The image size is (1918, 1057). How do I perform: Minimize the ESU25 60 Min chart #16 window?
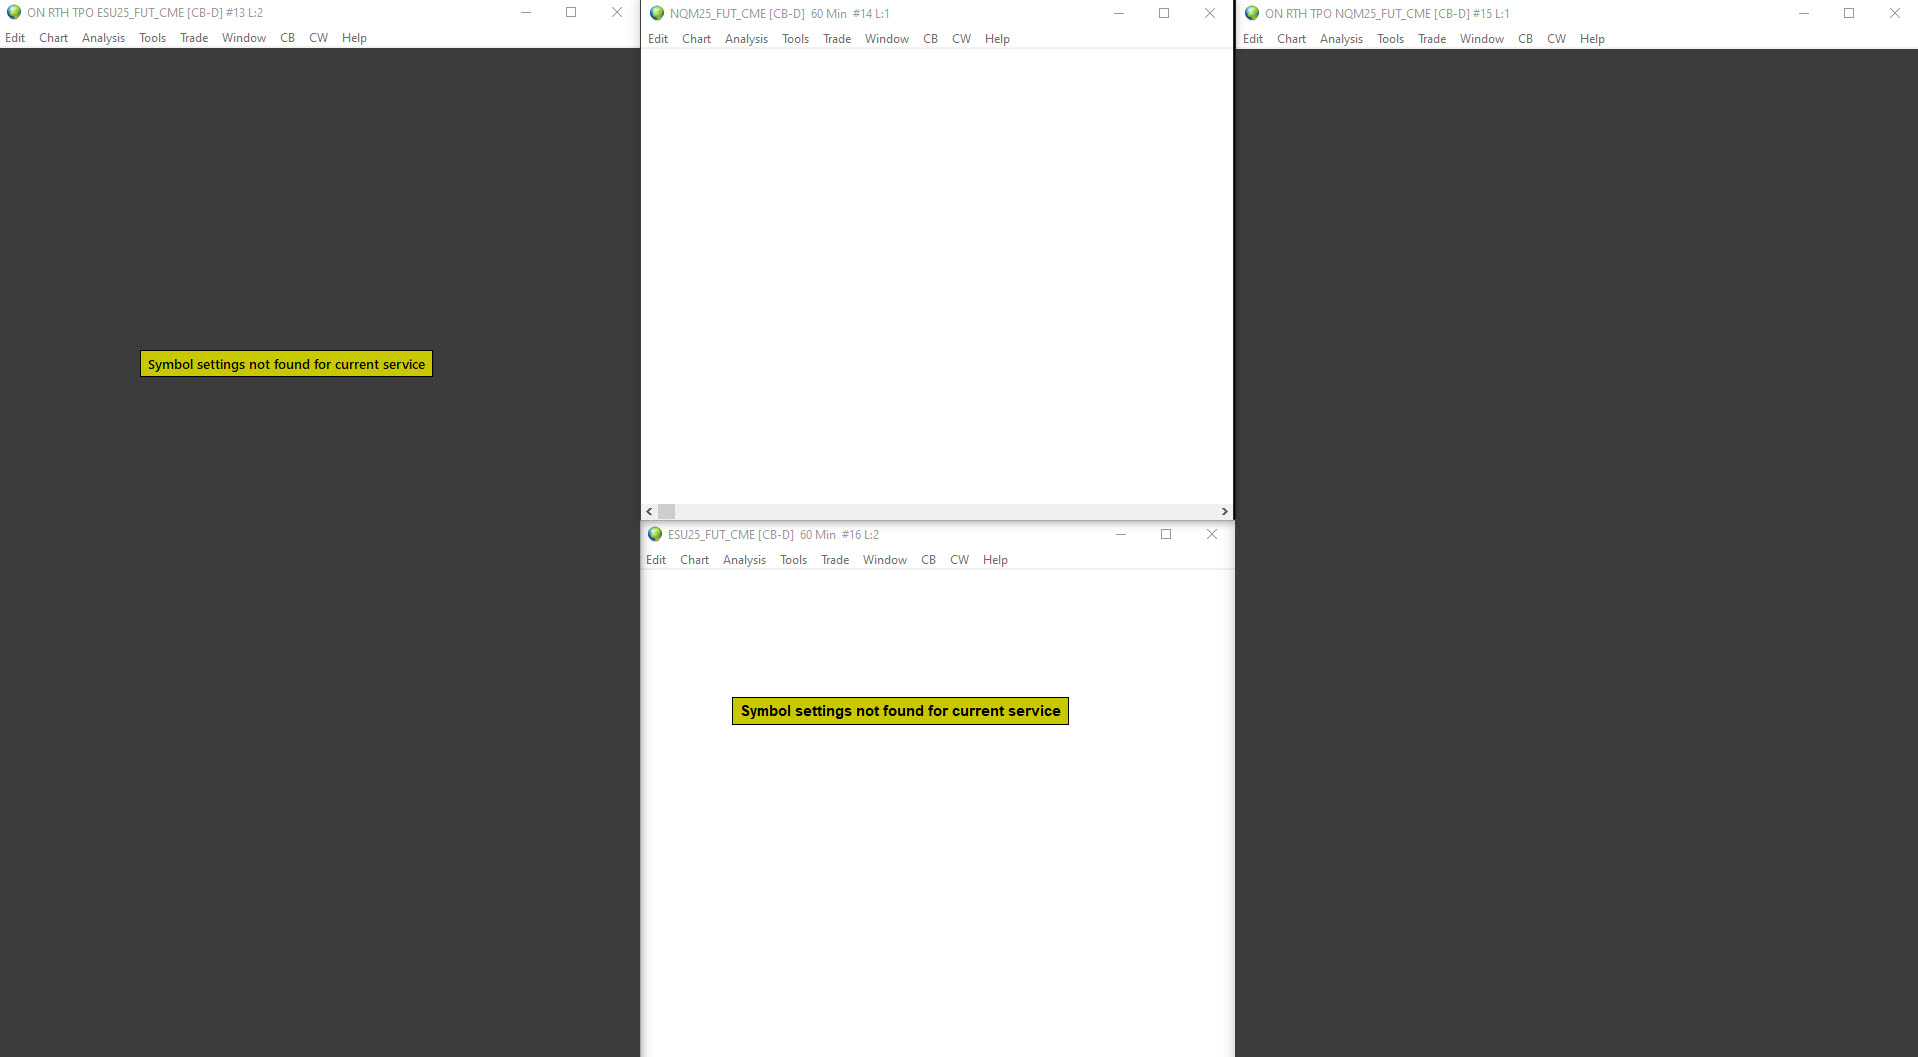point(1121,535)
